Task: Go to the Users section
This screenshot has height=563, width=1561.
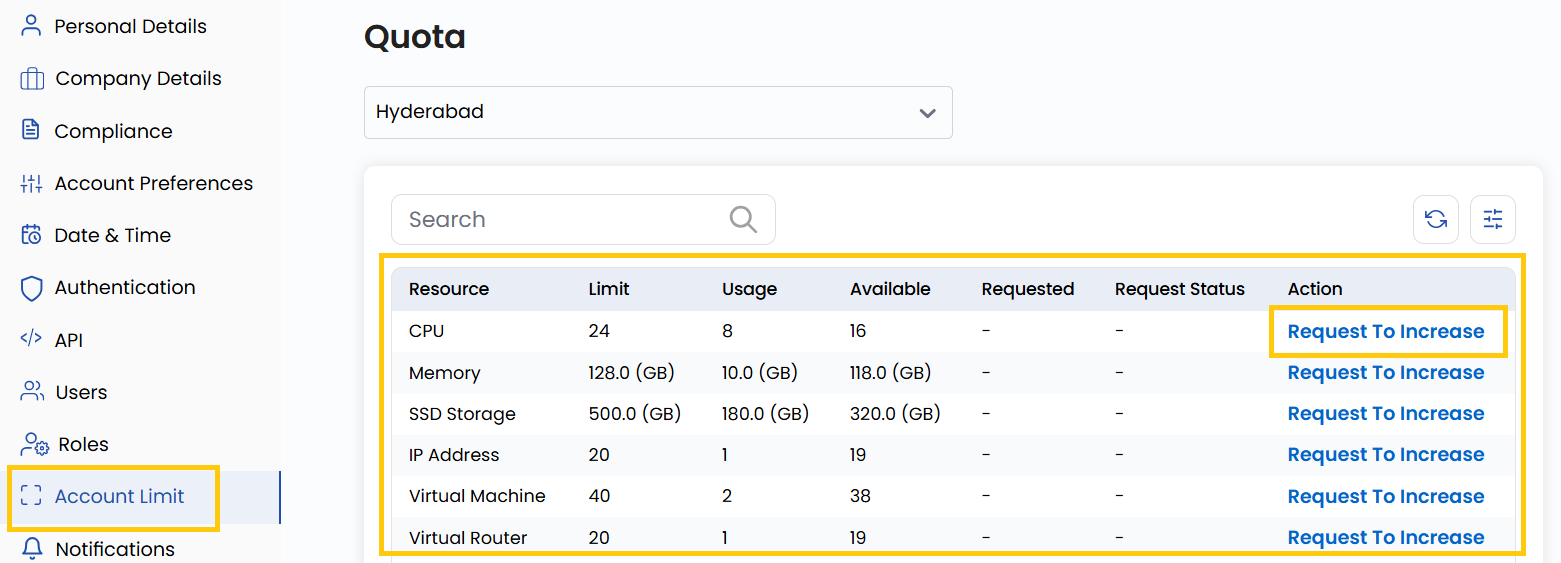Action: point(81,392)
